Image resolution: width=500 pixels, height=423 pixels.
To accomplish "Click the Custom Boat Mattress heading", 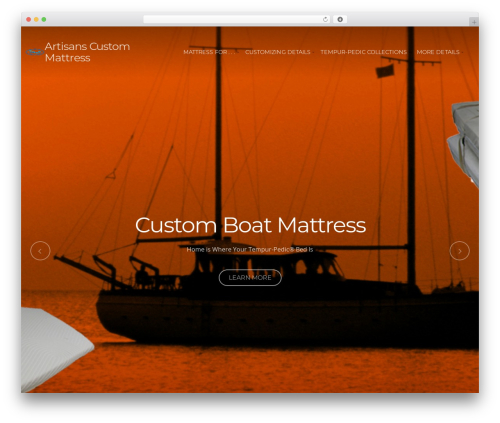I will point(250,225).
